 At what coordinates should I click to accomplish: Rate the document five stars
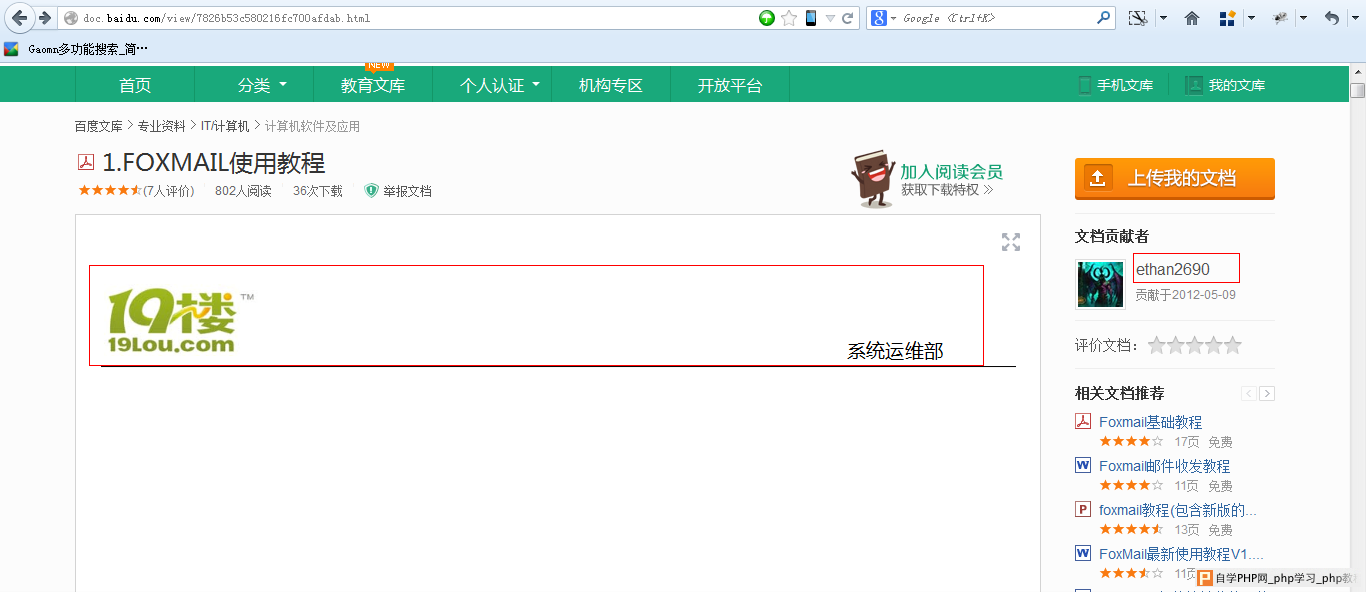click(1233, 345)
